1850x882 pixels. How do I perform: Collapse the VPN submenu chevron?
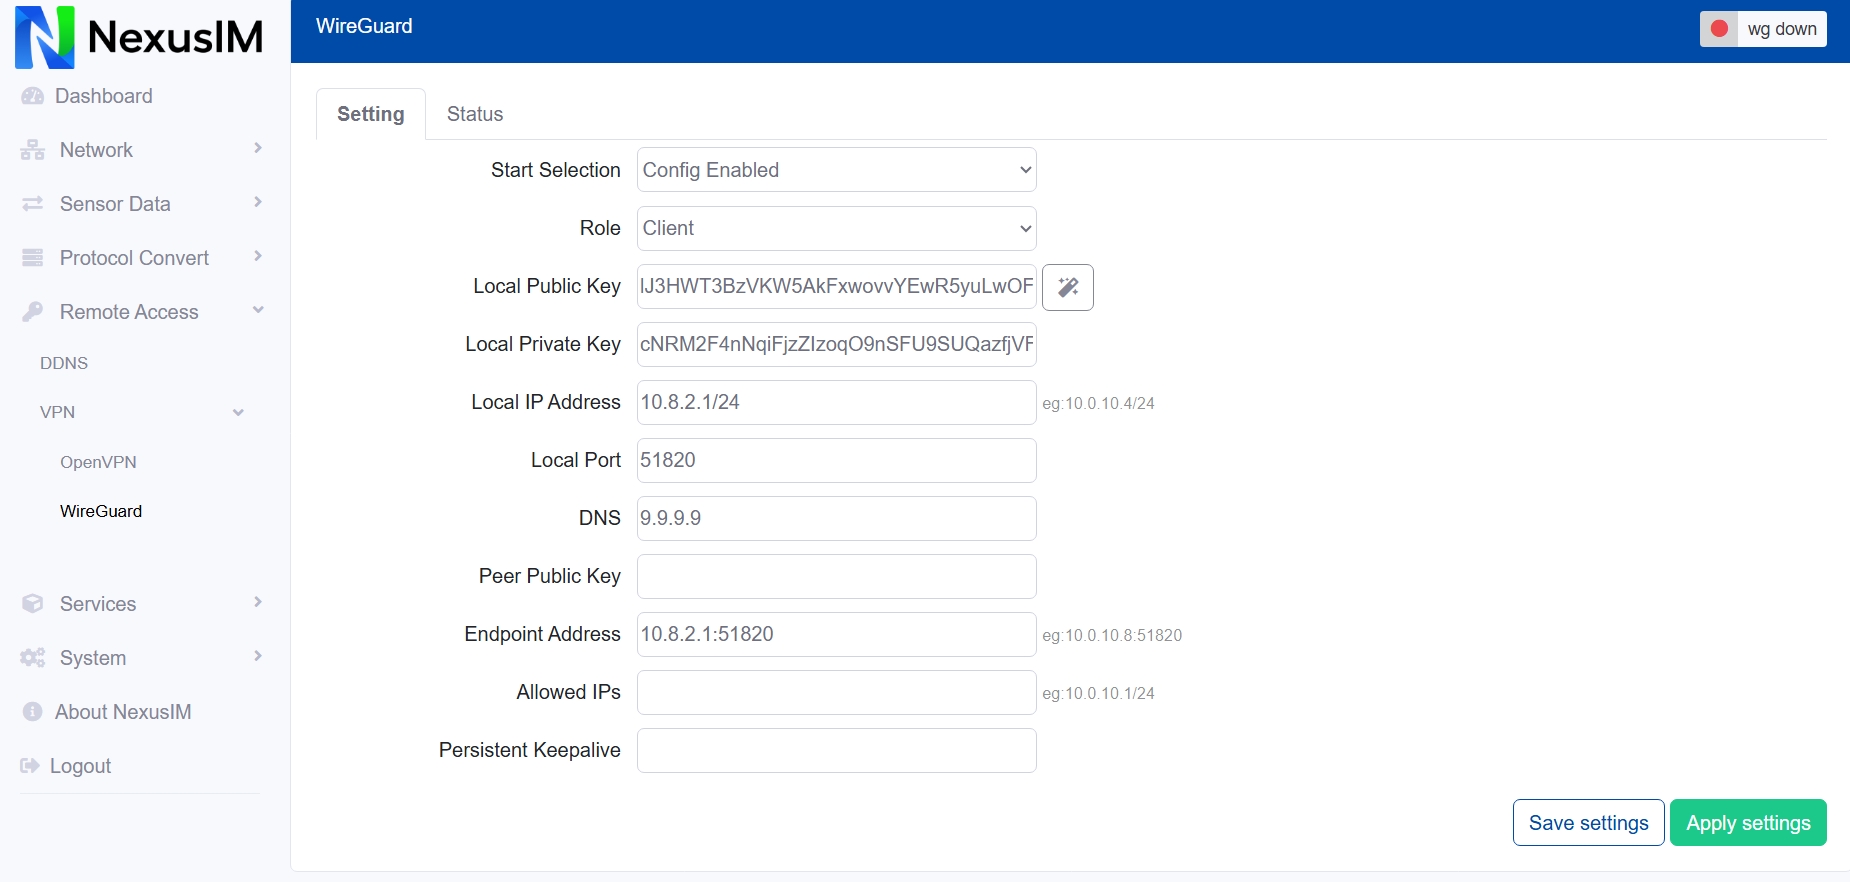click(238, 412)
